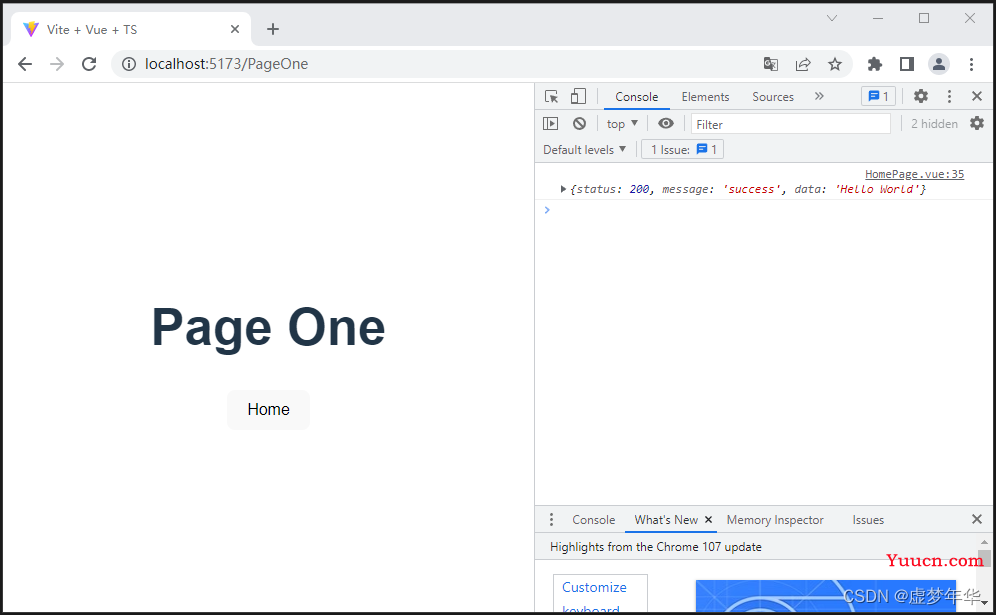Show more DevTools tabs
The height and width of the screenshot is (615, 996).
tap(819, 97)
